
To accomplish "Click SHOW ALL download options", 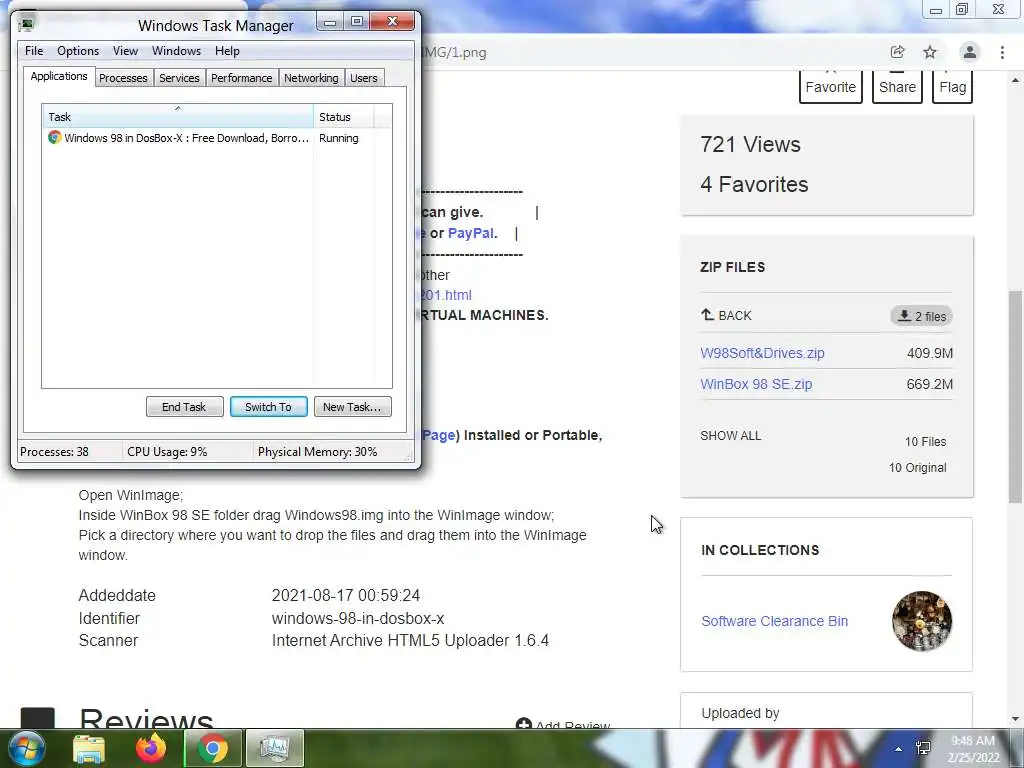I will tap(731, 436).
